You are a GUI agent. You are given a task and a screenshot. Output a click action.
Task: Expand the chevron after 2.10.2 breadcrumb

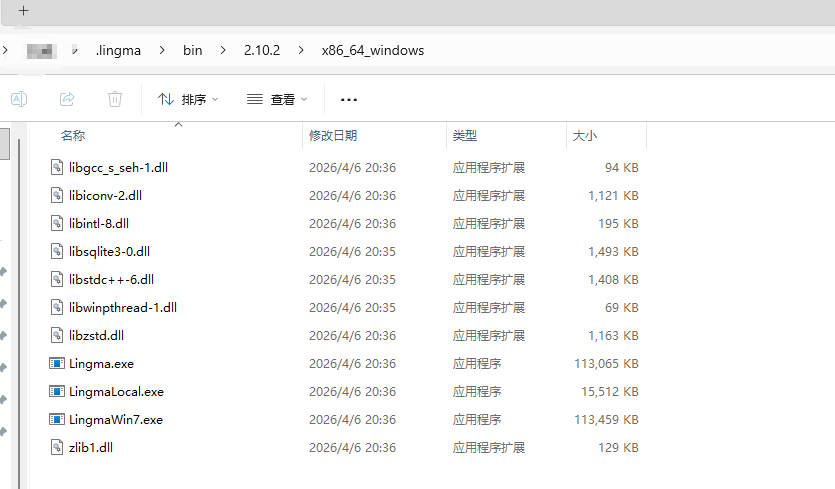(x=301, y=50)
